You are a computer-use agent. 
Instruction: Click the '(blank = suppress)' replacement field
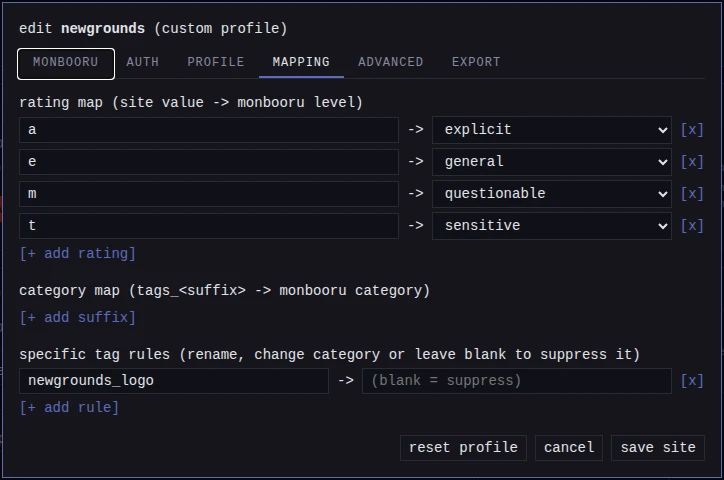[517, 381]
